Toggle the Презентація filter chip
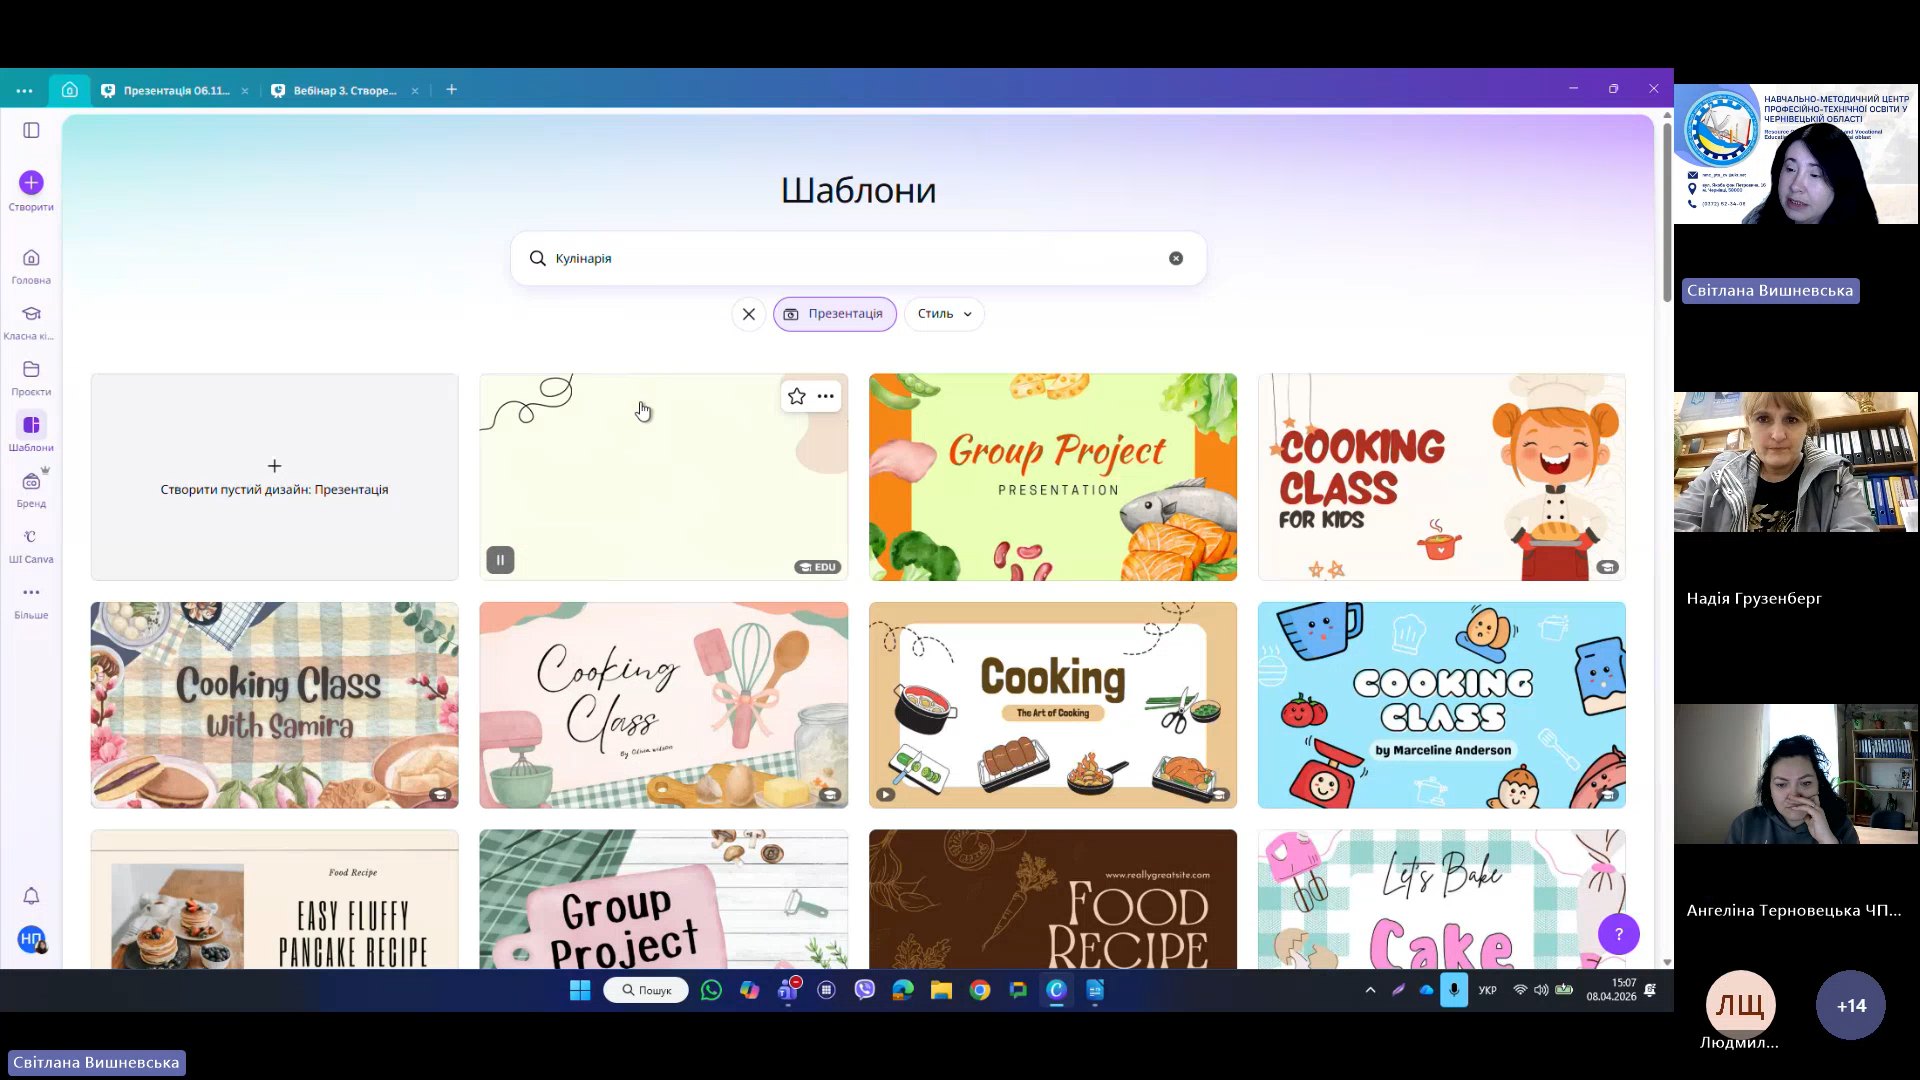Image resolution: width=1920 pixels, height=1080 pixels. 835,314
